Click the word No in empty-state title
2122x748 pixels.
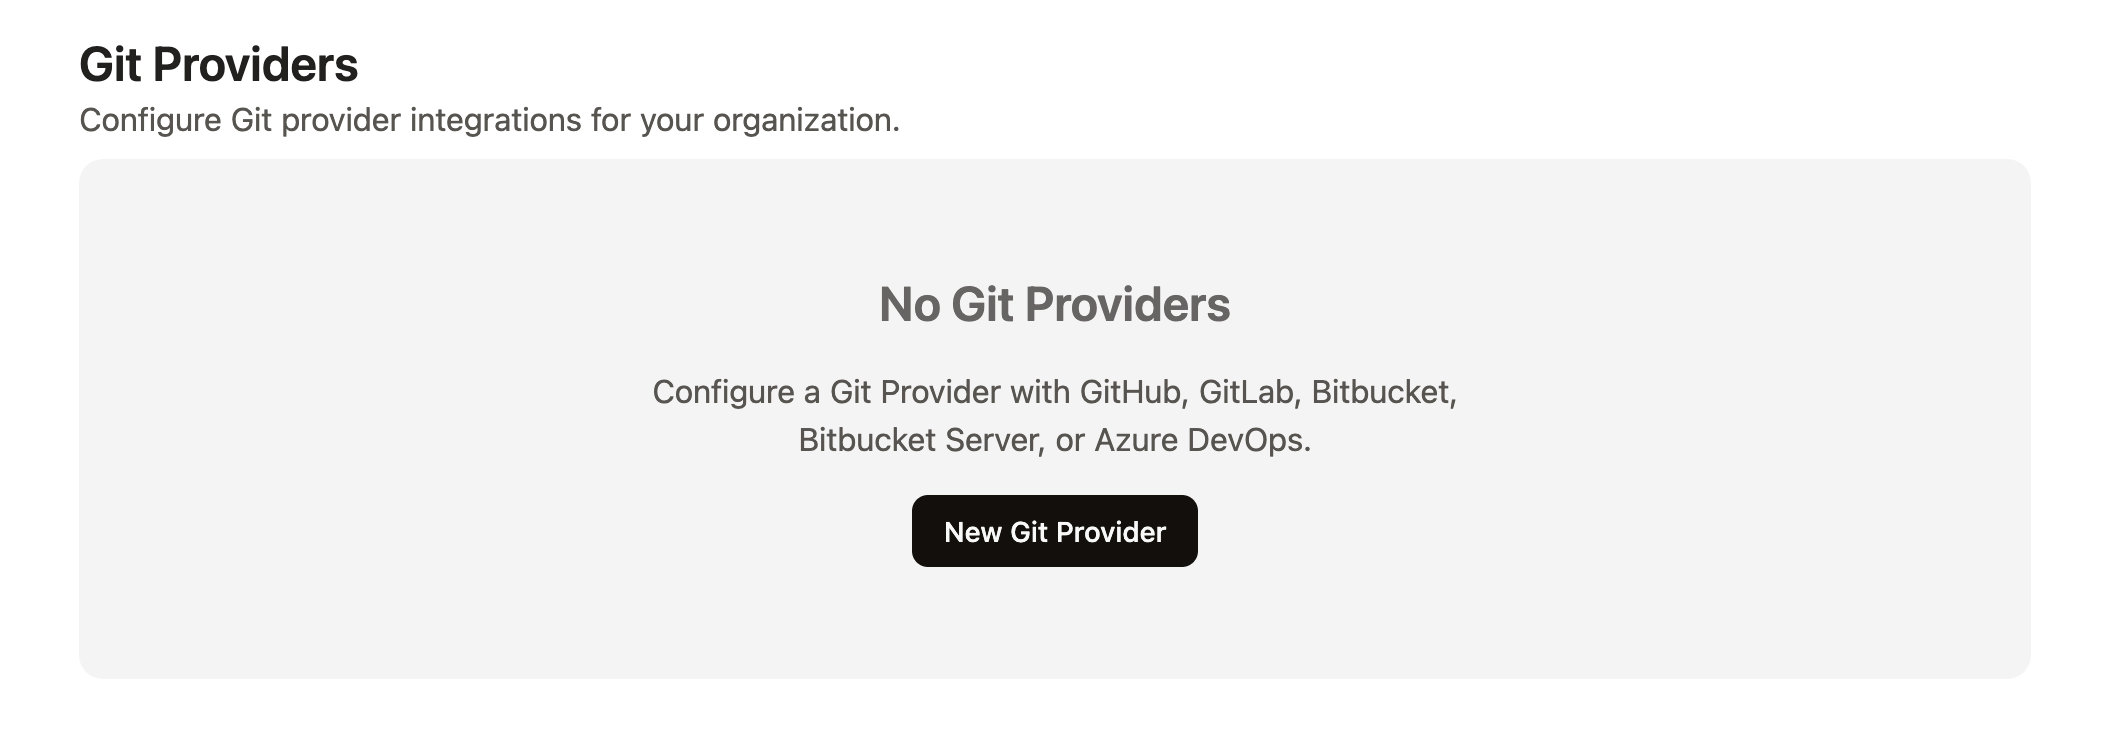point(909,304)
